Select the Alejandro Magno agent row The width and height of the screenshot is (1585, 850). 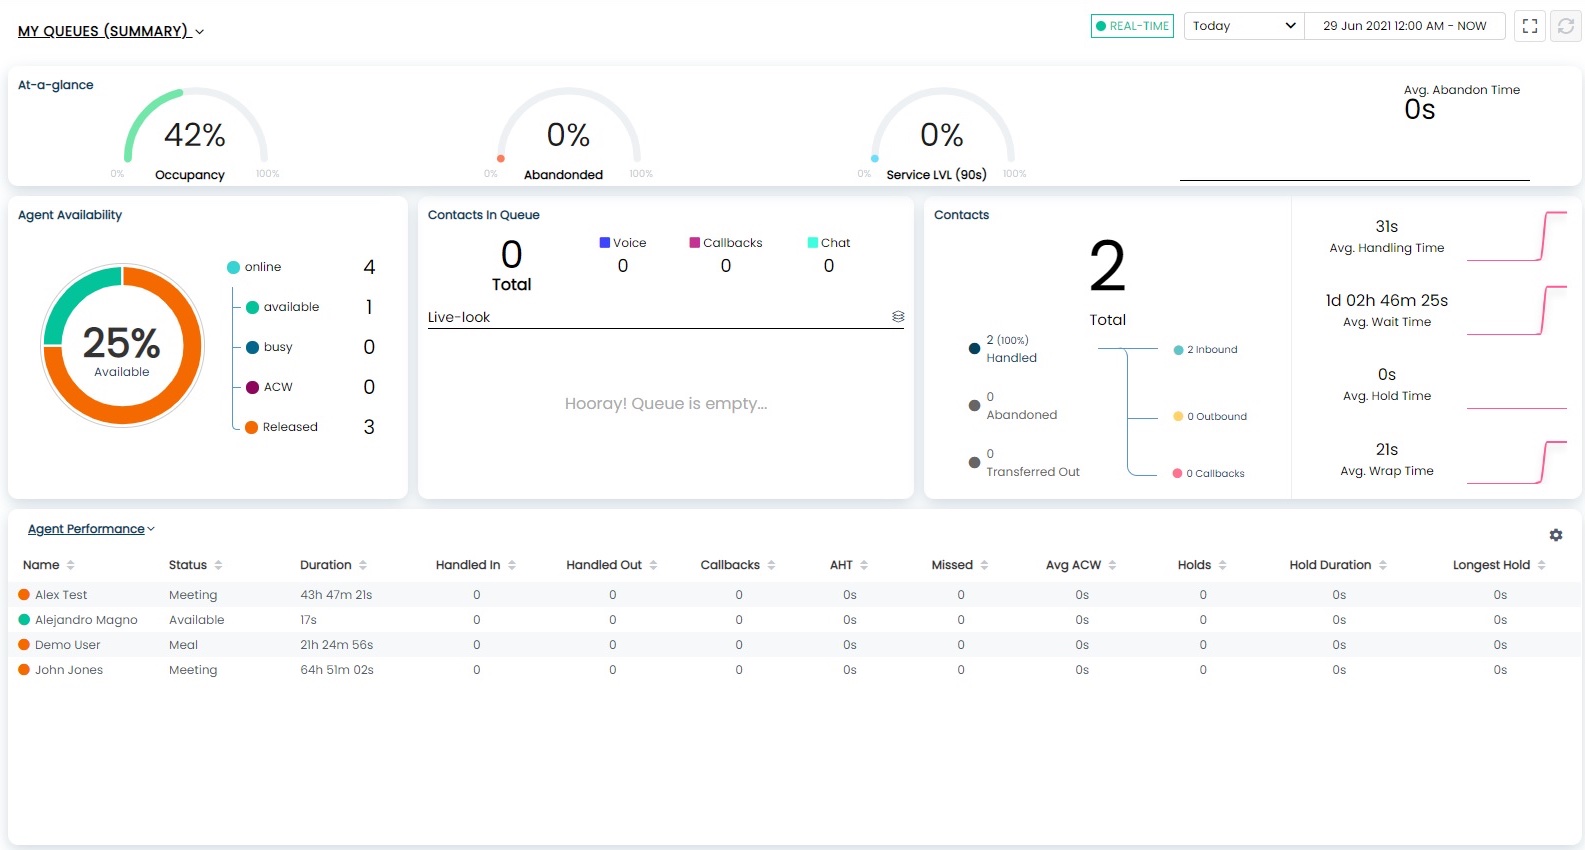click(x=795, y=620)
